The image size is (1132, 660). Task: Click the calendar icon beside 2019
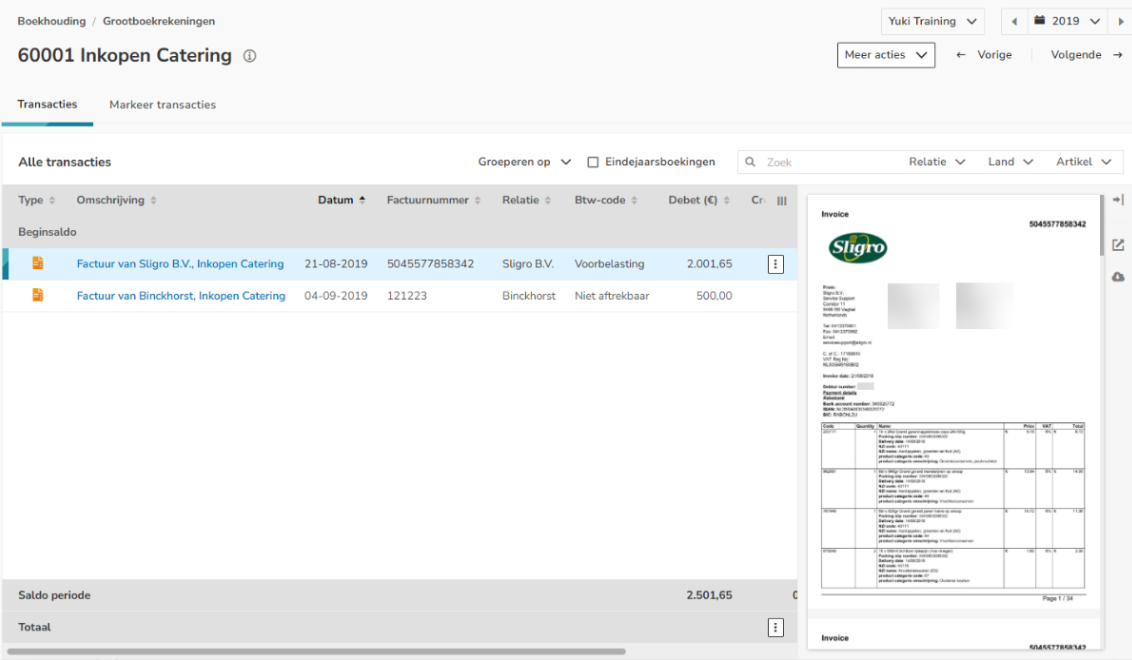point(1040,20)
